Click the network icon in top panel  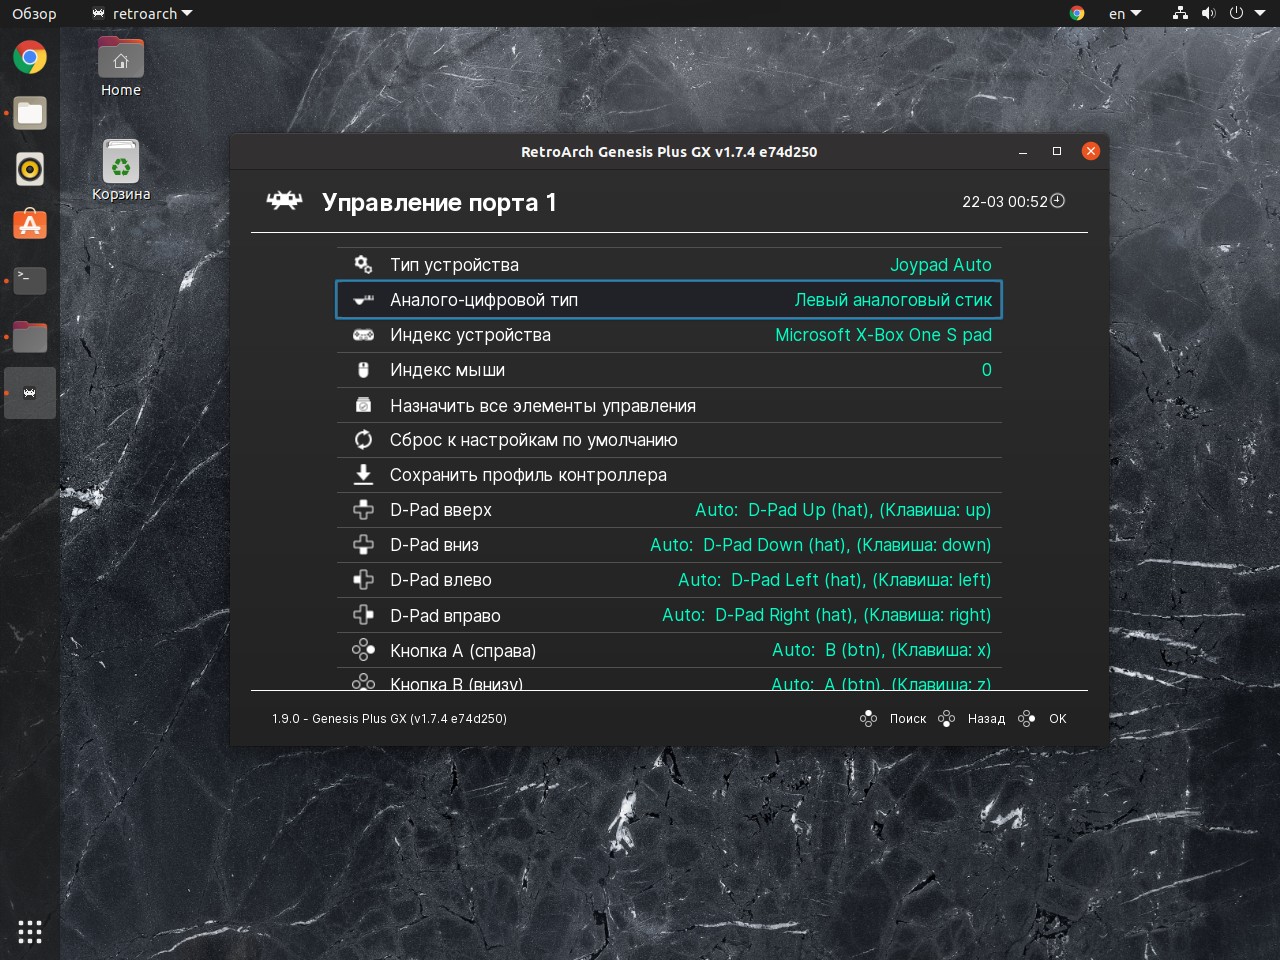coord(1180,13)
